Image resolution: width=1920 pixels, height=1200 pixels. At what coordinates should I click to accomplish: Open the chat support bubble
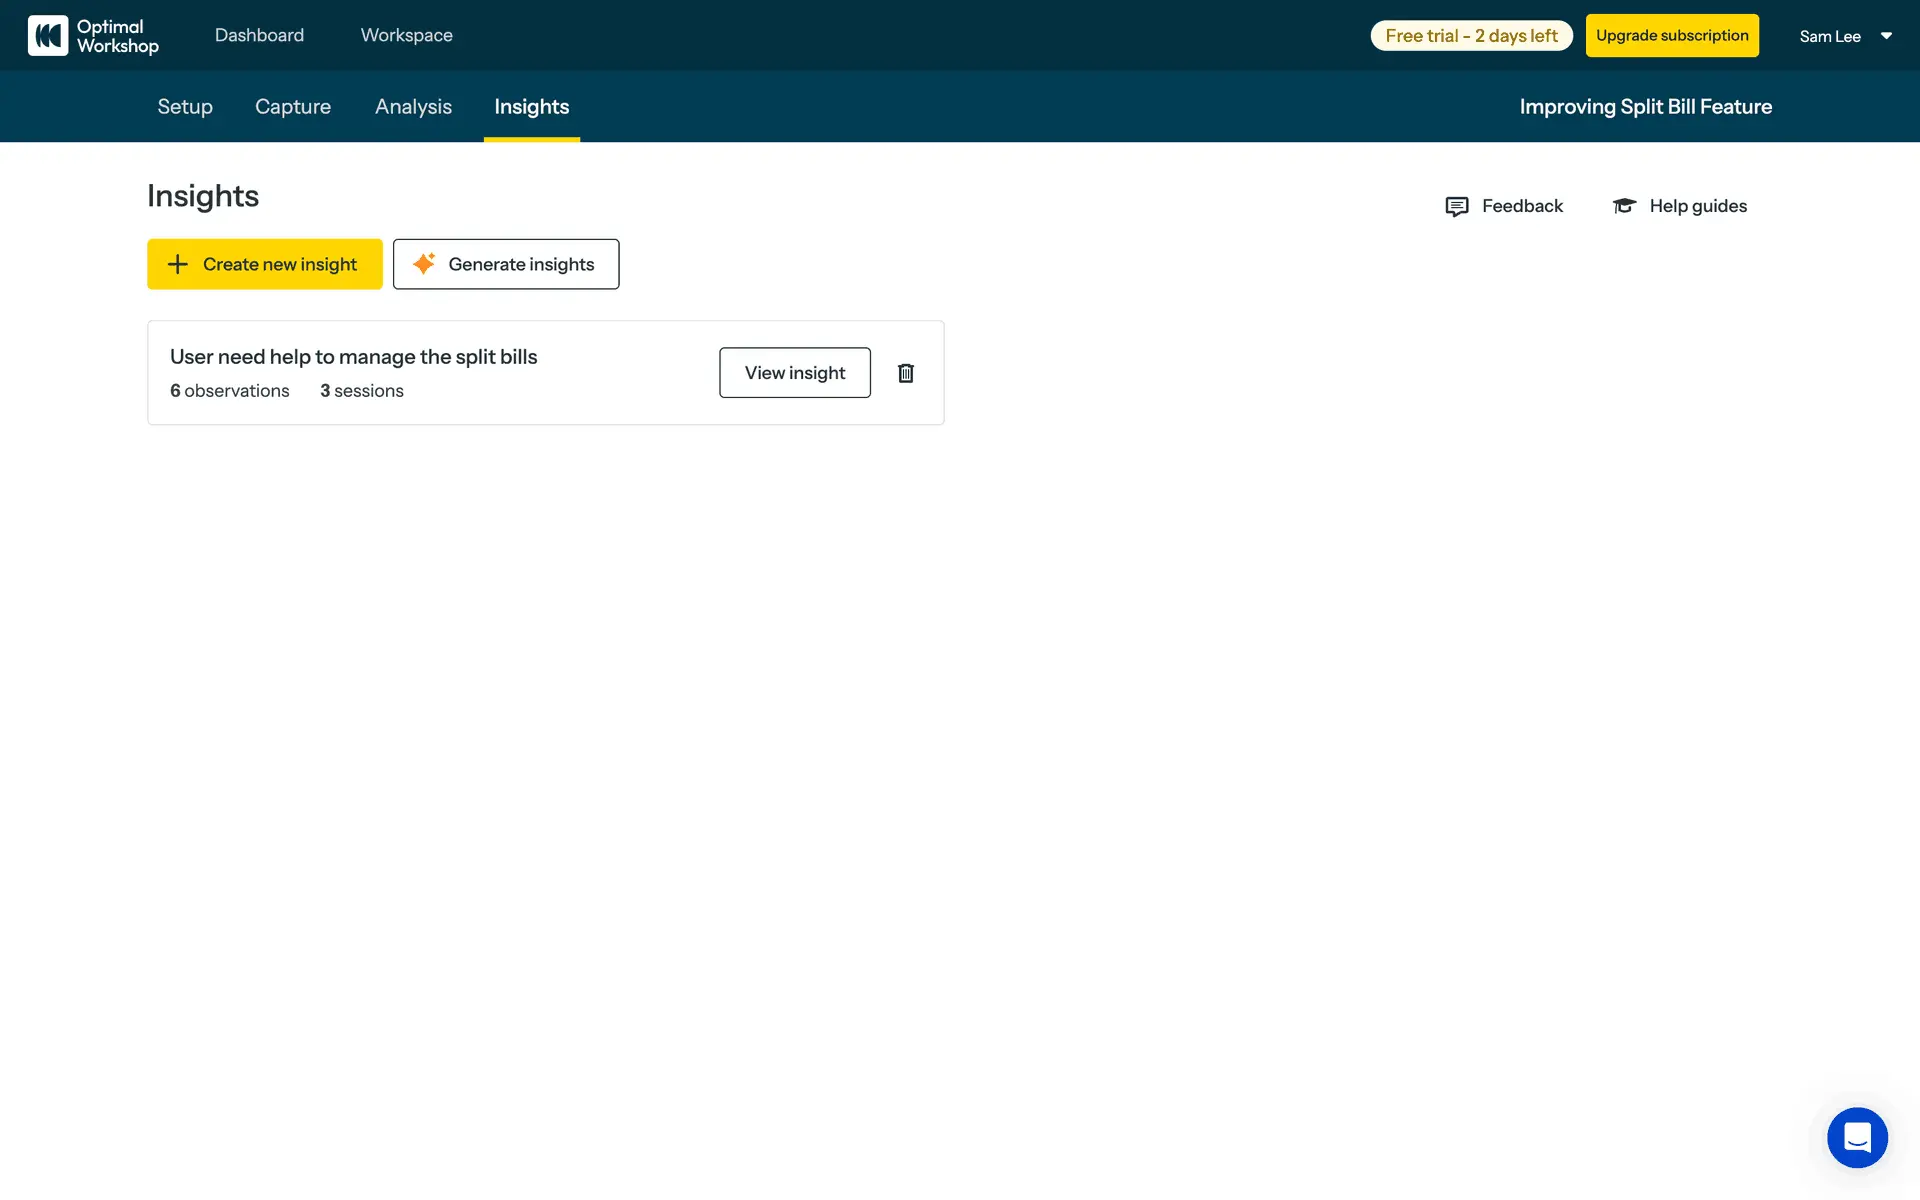pos(1857,1137)
